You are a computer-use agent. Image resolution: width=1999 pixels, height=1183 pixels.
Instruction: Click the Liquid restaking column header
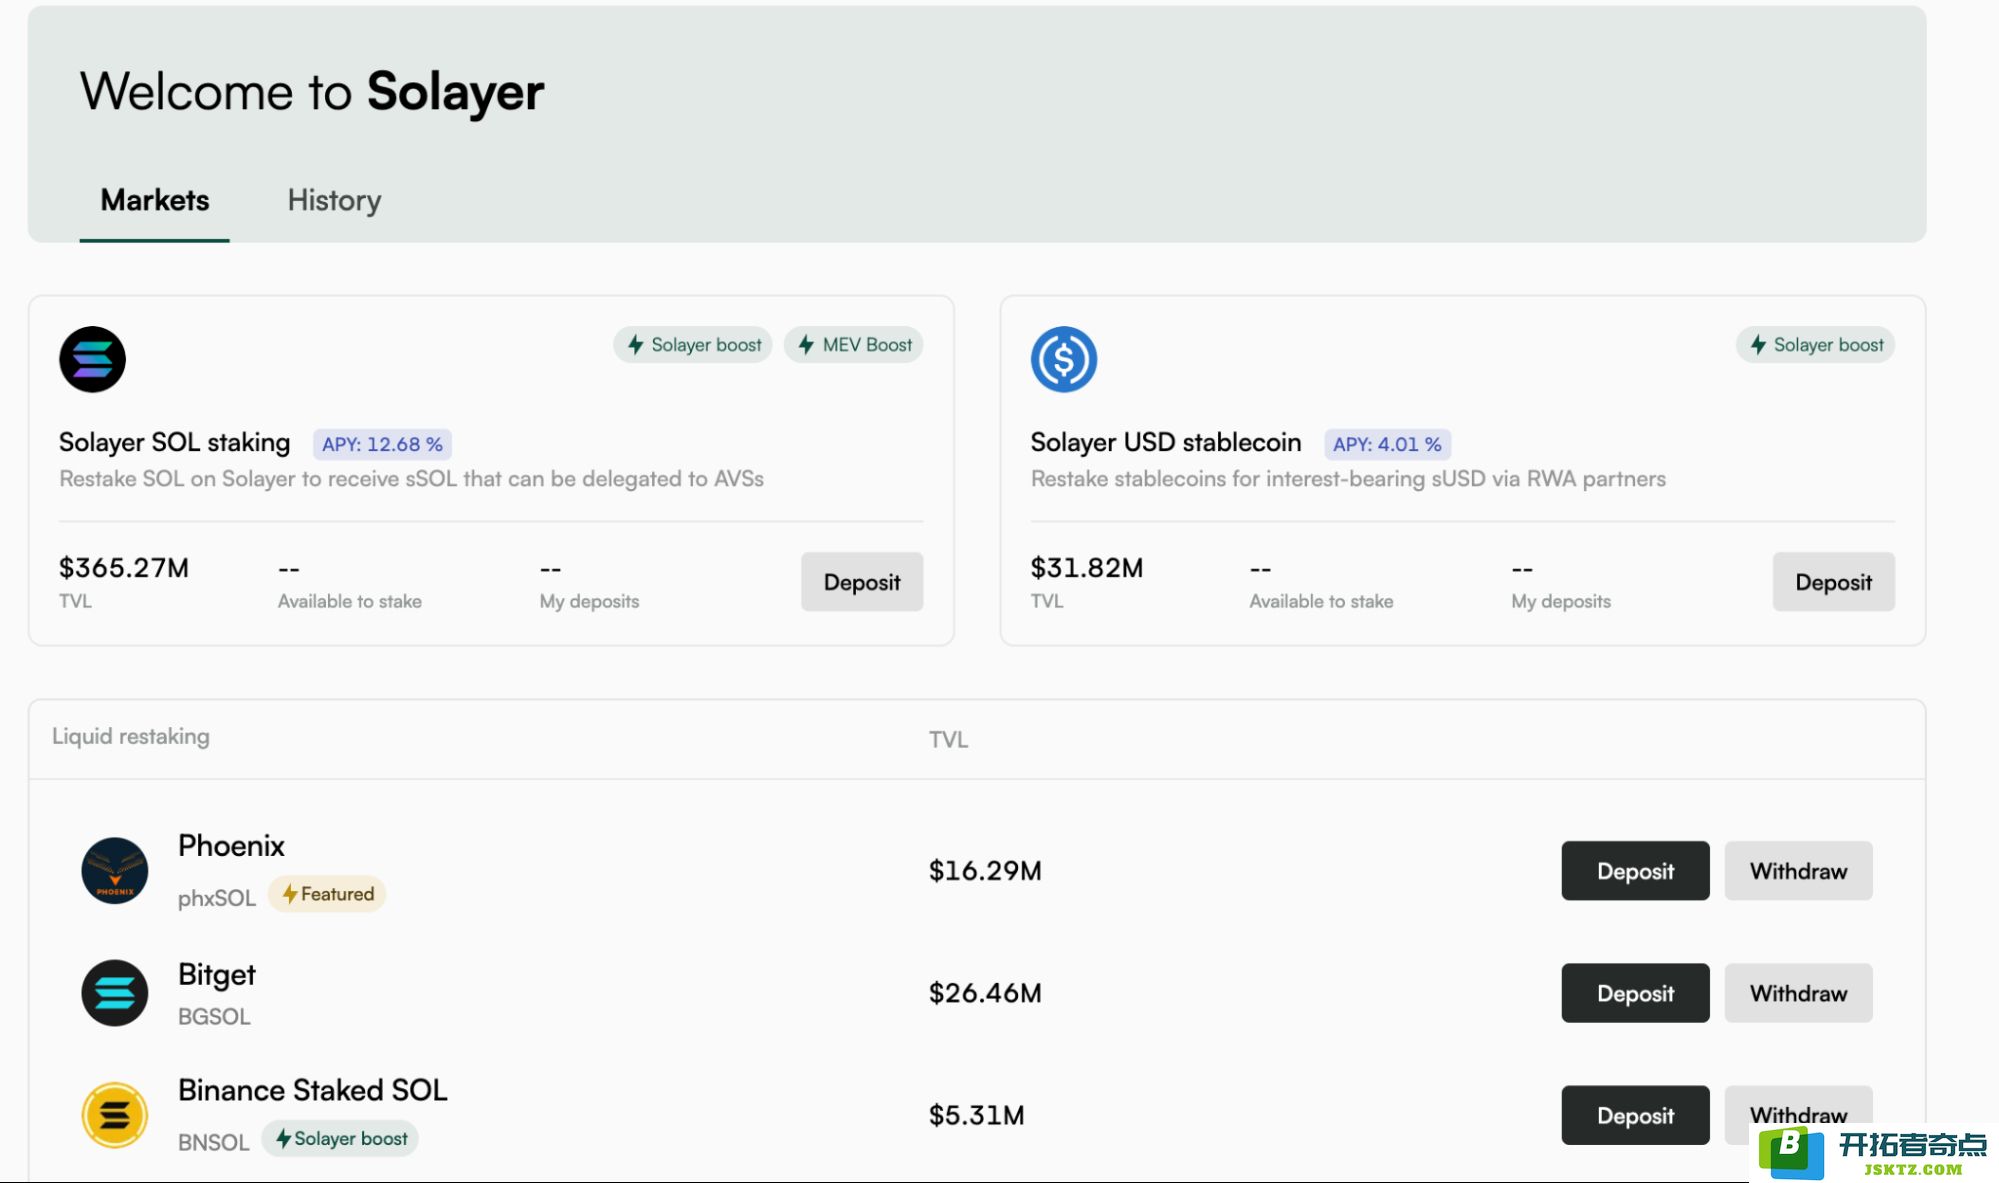coord(131,737)
